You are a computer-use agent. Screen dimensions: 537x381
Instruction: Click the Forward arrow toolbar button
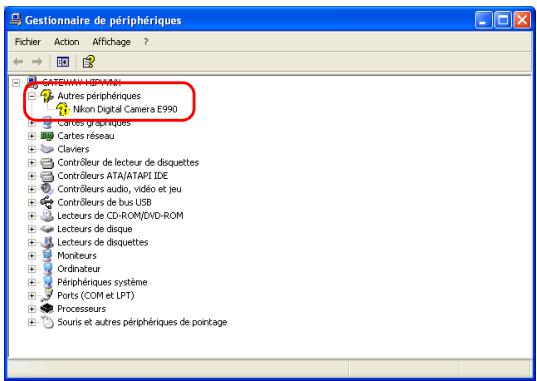point(37,62)
